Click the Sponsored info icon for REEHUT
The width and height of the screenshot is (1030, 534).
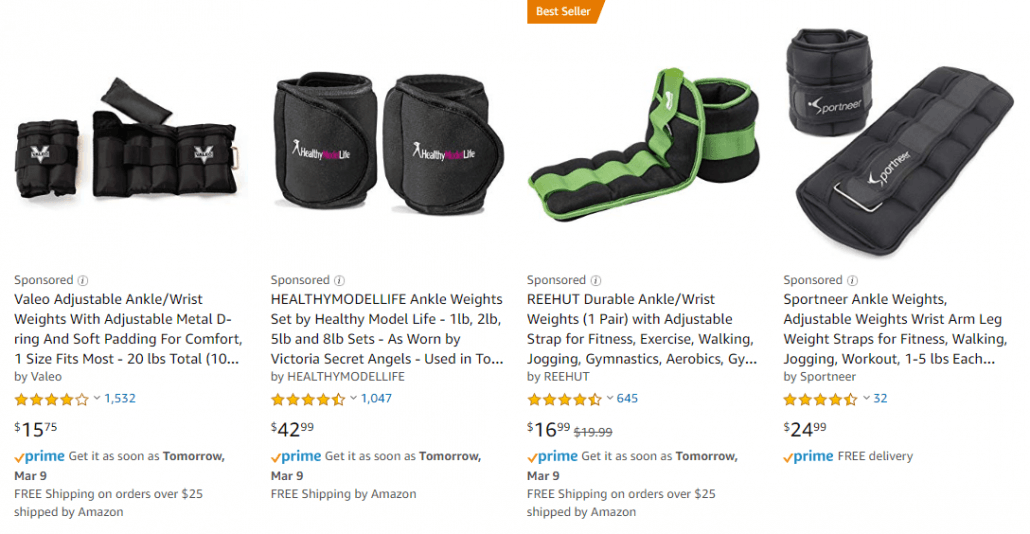pyautogui.click(x=595, y=281)
